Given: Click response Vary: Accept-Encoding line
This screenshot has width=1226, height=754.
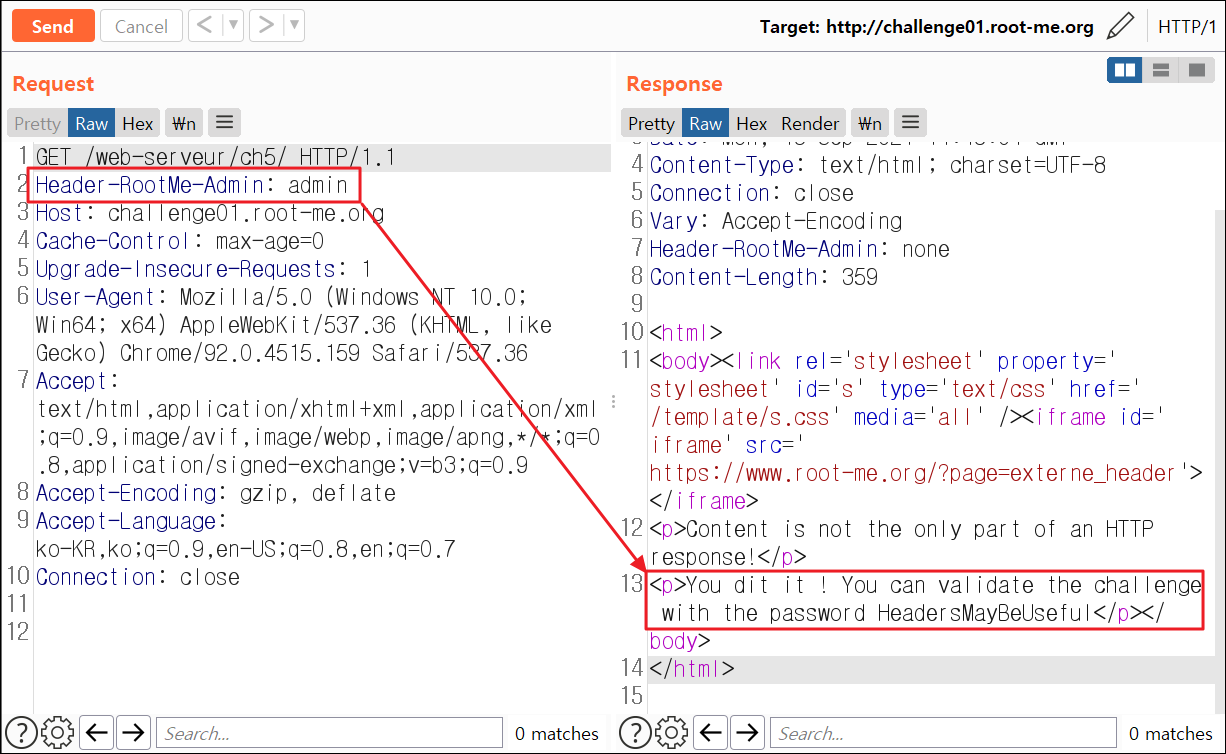Looking at the screenshot, I should pyautogui.click(x=776, y=221).
